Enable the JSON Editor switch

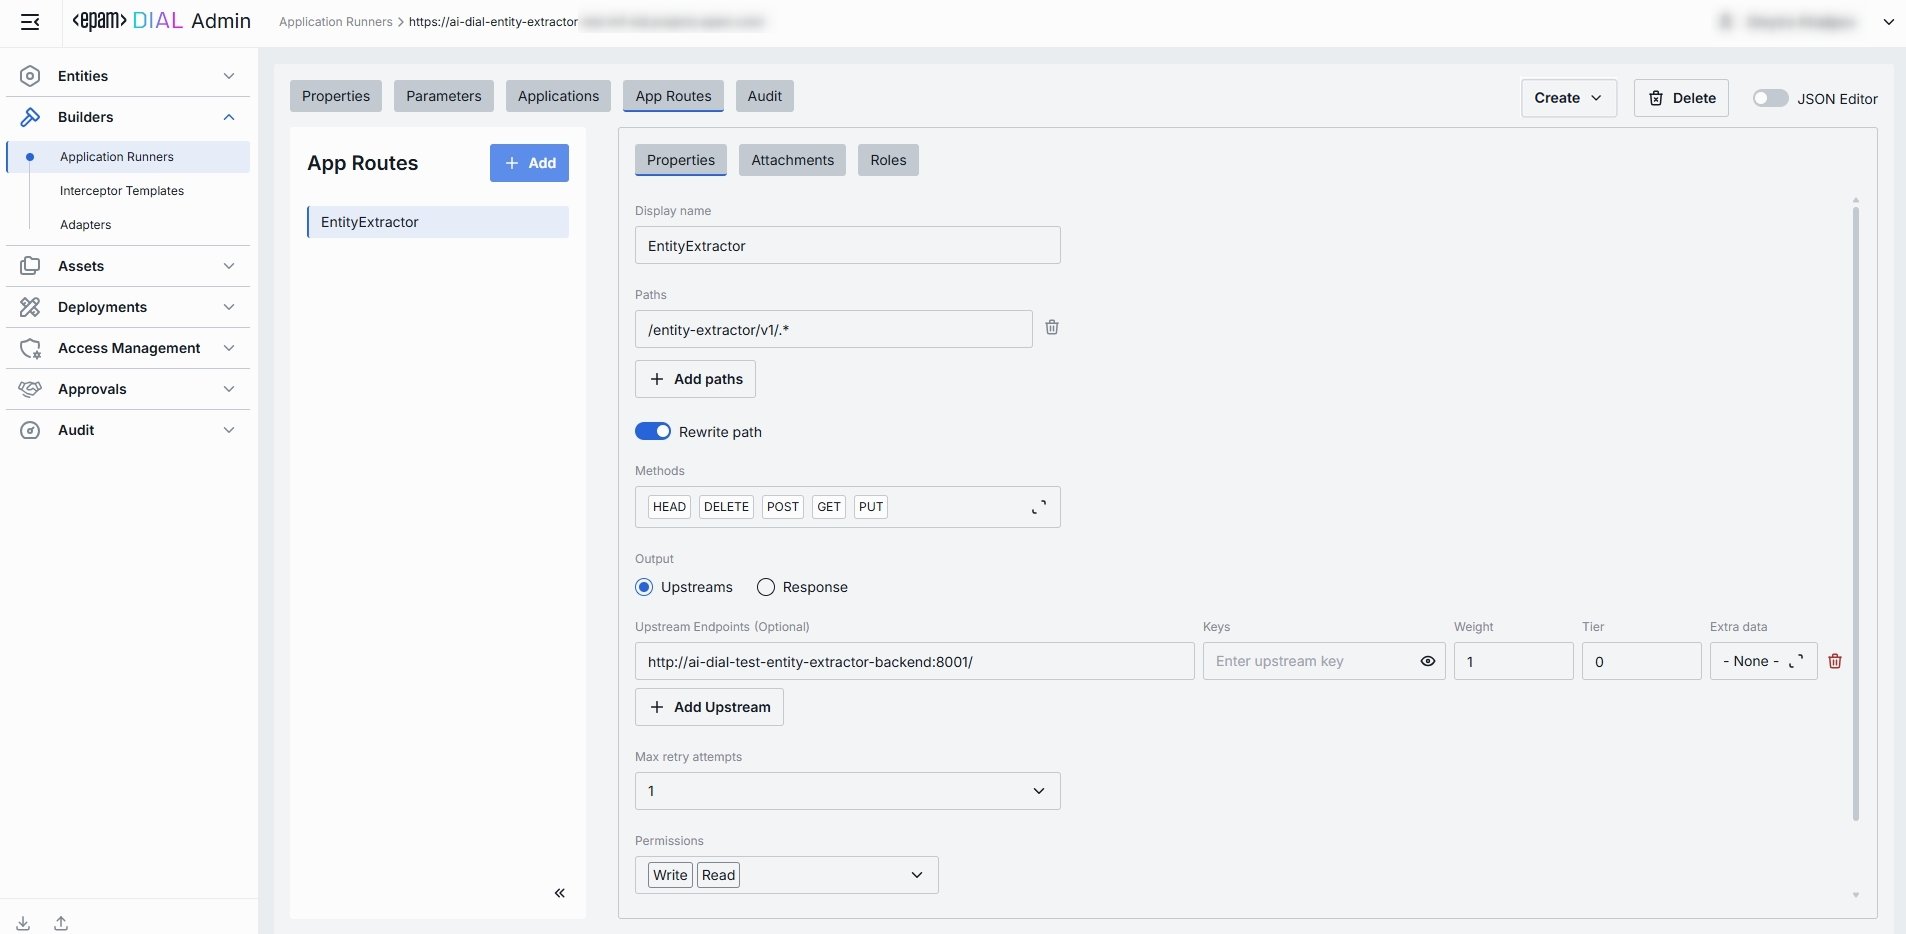pyautogui.click(x=1770, y=98)
